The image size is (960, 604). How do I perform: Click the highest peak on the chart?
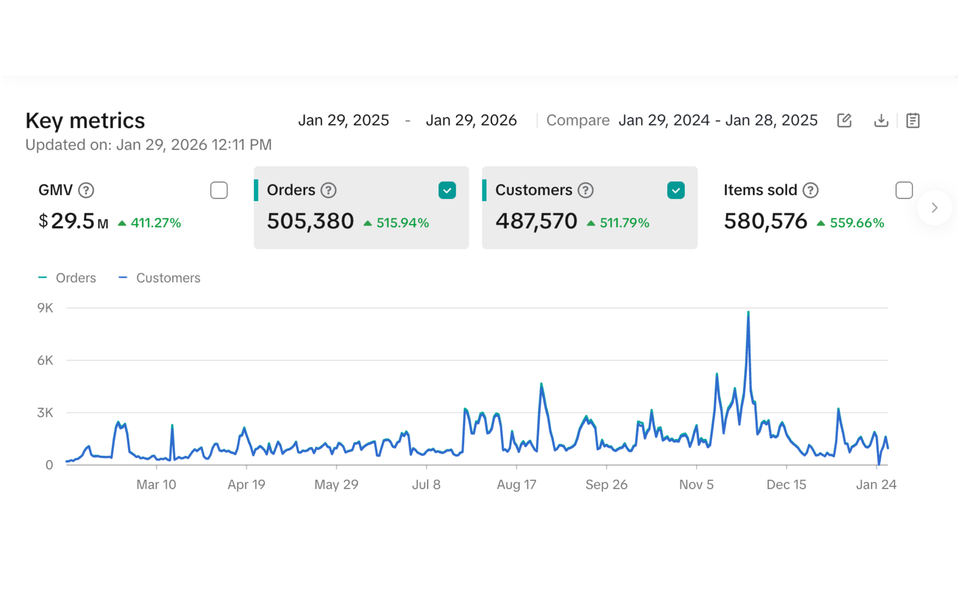[748, 313]
